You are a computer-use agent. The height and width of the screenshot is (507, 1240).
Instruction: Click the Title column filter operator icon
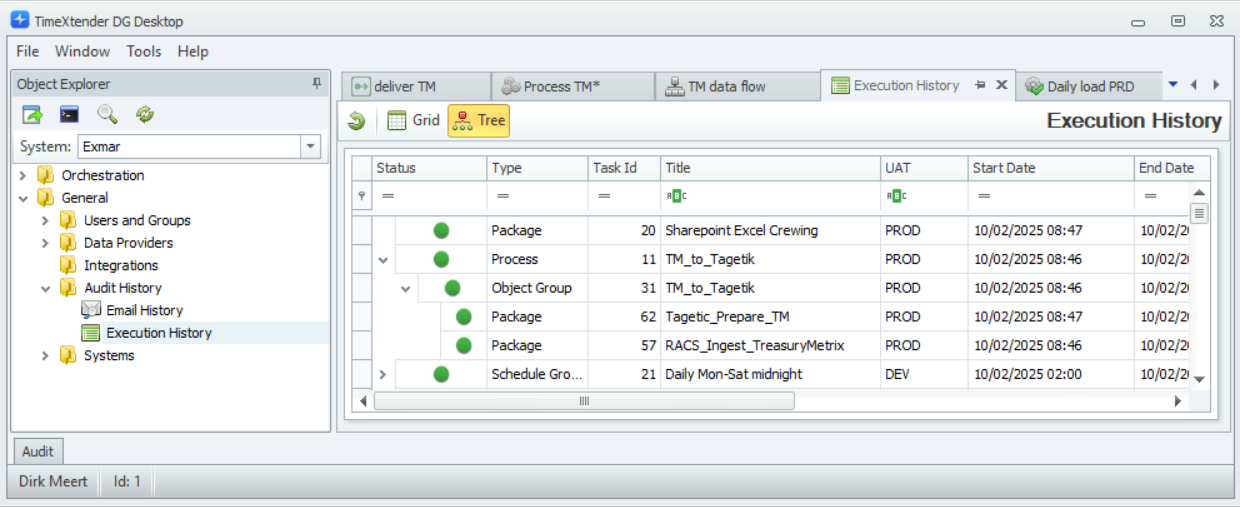pyautogui.click(x=677, y=196)
